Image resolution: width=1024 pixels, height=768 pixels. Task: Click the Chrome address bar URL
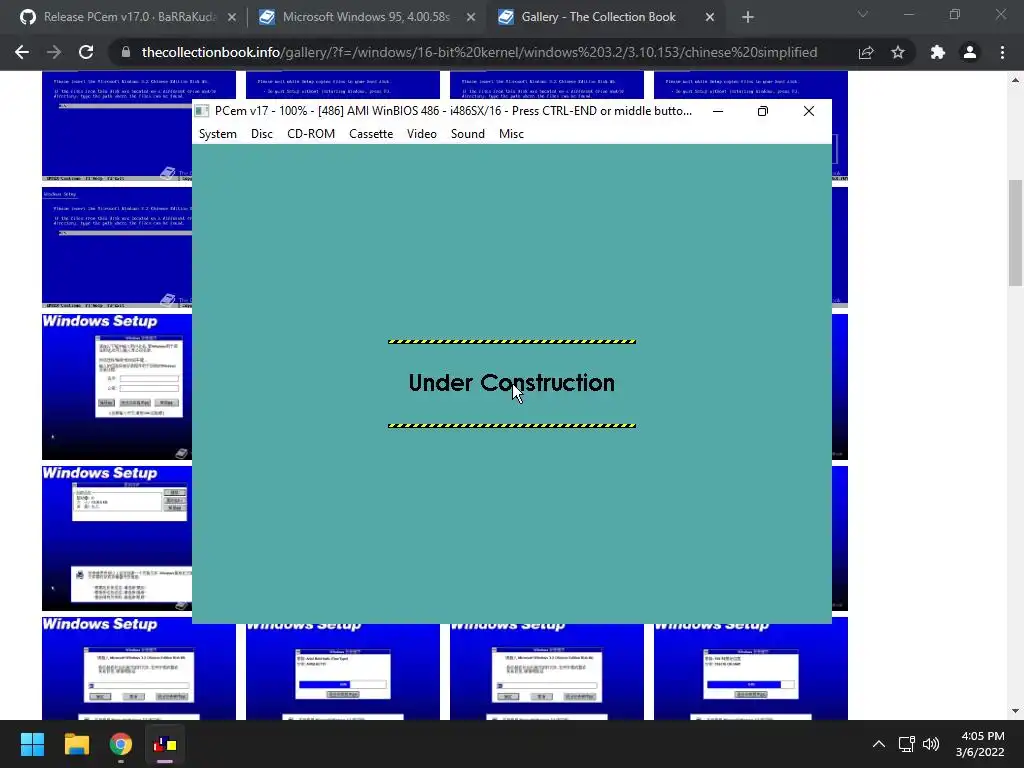pos(479,52)
